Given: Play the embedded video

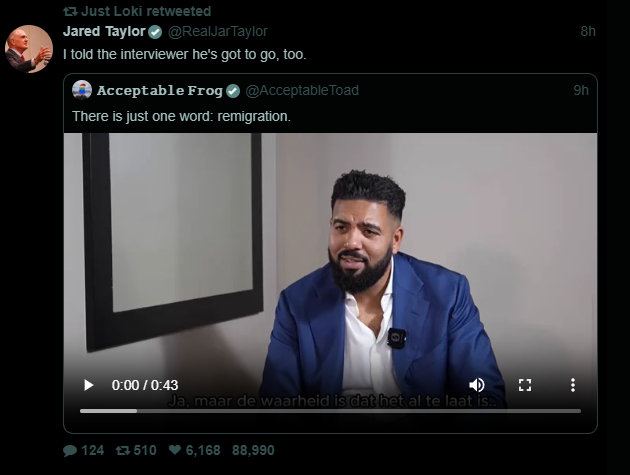Looking at the screenshot, I should pyautogui.click(x=88, y=385).
